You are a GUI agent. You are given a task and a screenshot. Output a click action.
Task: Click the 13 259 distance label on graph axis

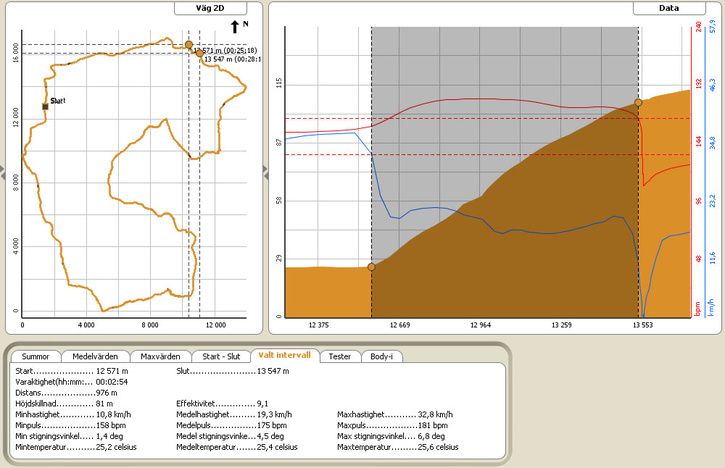[x=561, y=325]
